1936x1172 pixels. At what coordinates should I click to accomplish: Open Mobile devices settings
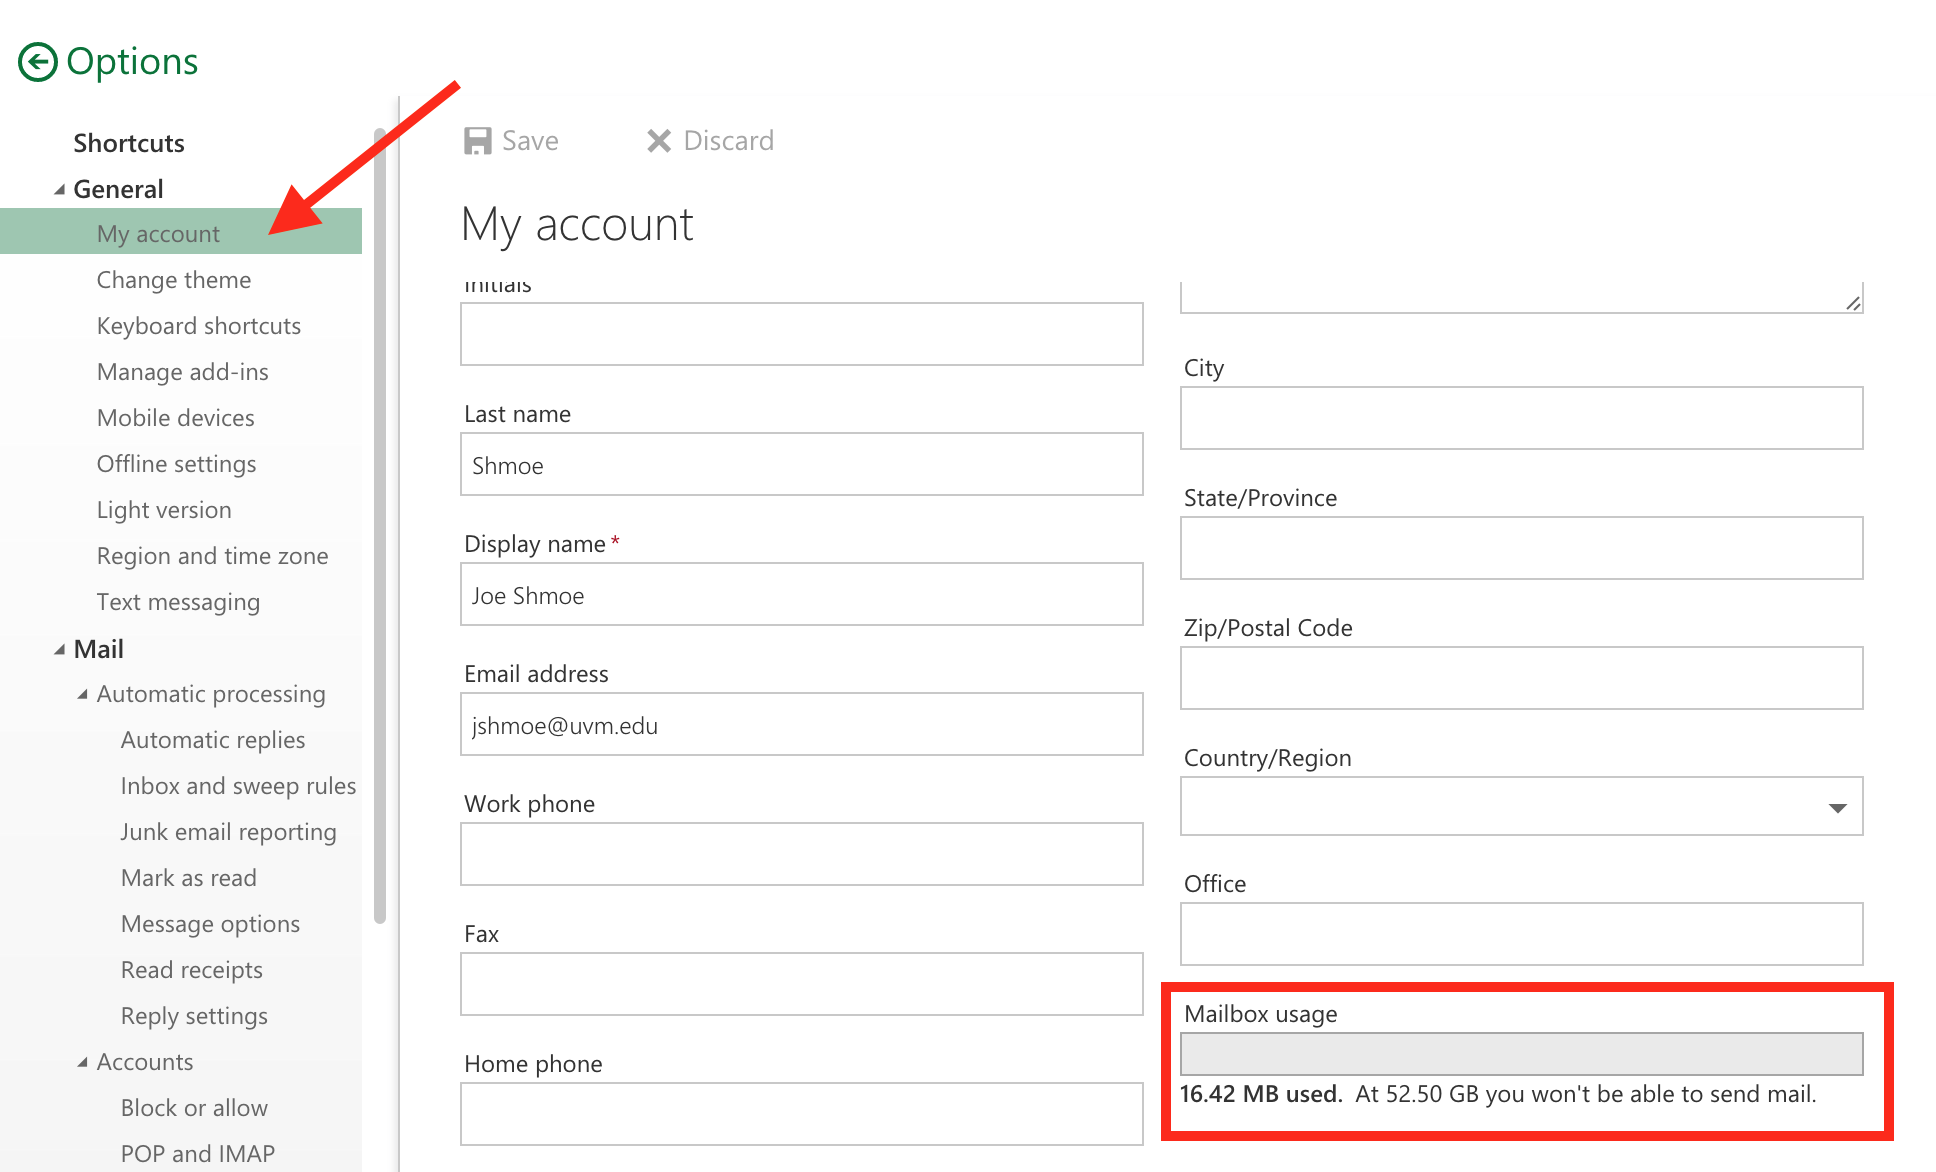[x=176, y=417]
